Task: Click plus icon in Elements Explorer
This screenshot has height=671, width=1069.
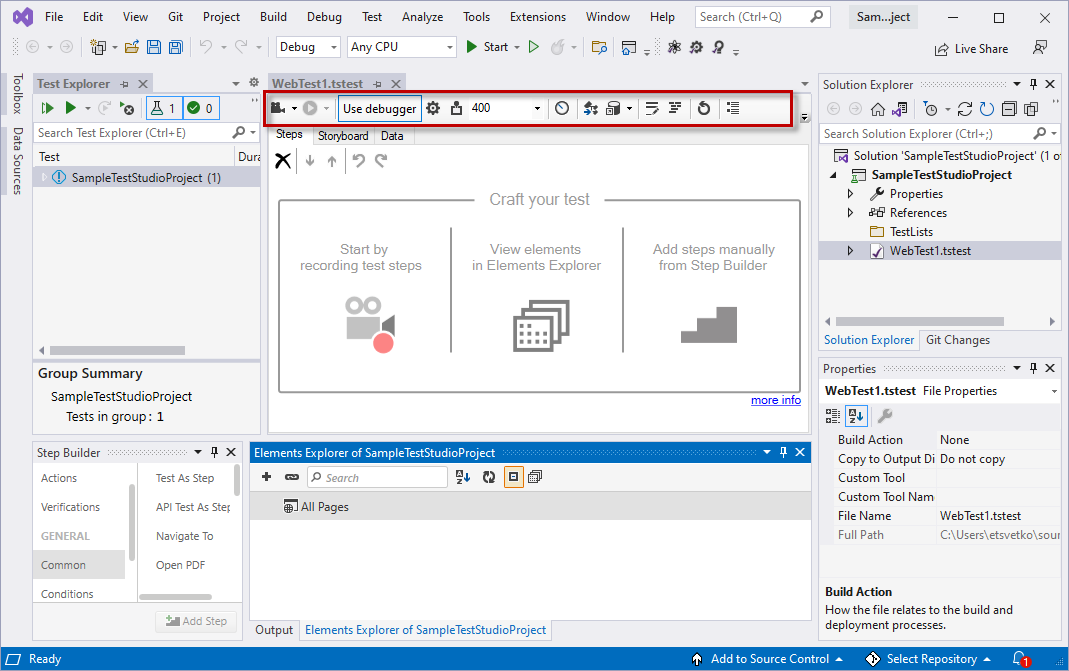Action: [267, 477]
